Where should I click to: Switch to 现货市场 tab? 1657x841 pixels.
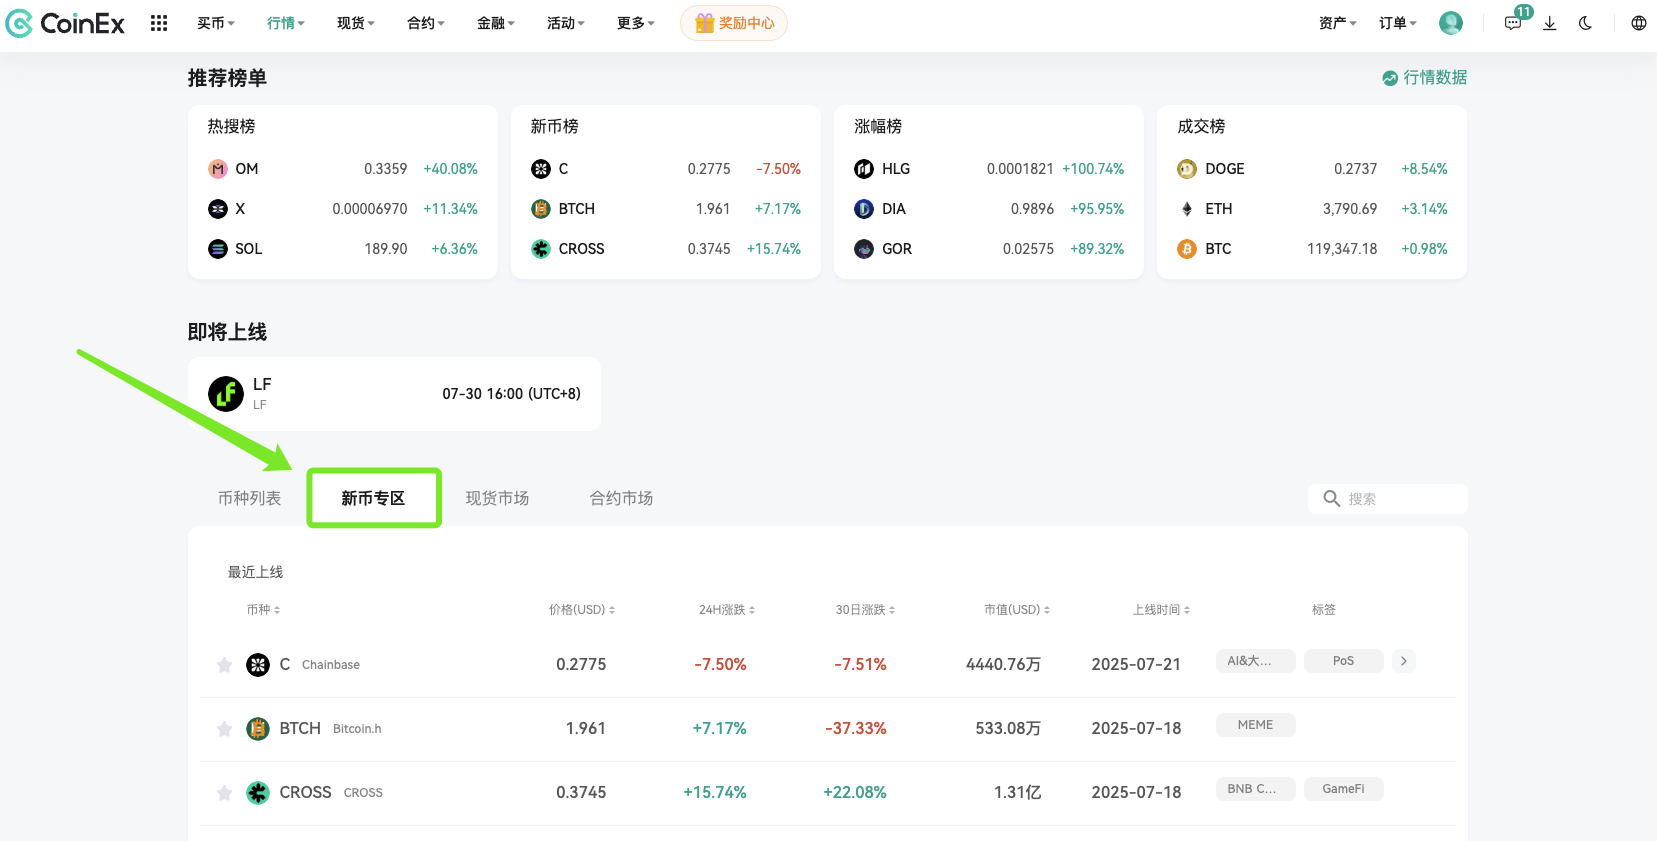(x=498, y=498)
